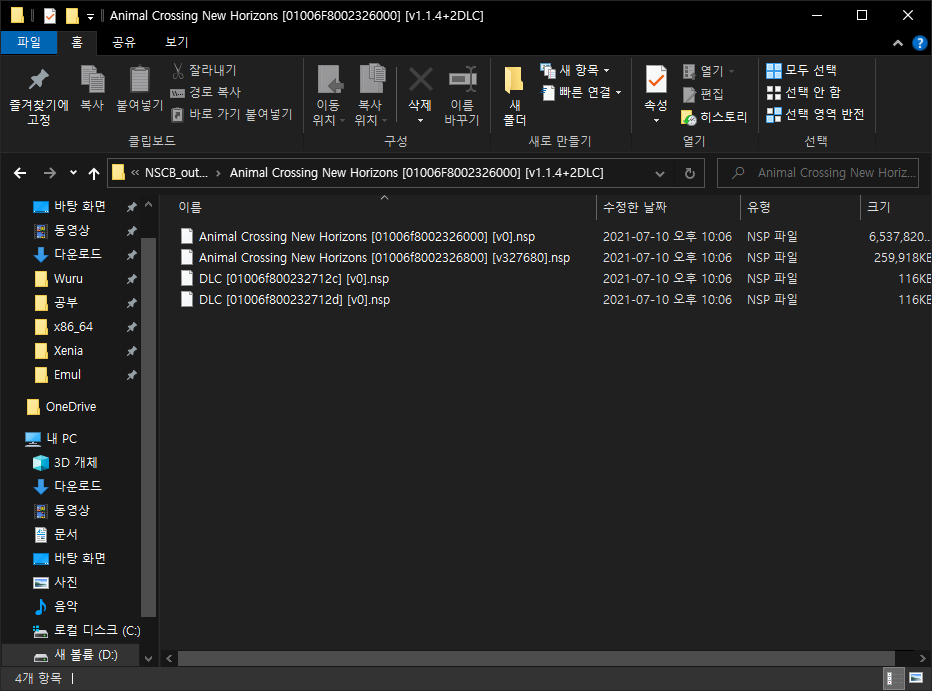Screen dimensions: 932x691
Task: Open the File (파일) tab
Action: click(29, 42)
